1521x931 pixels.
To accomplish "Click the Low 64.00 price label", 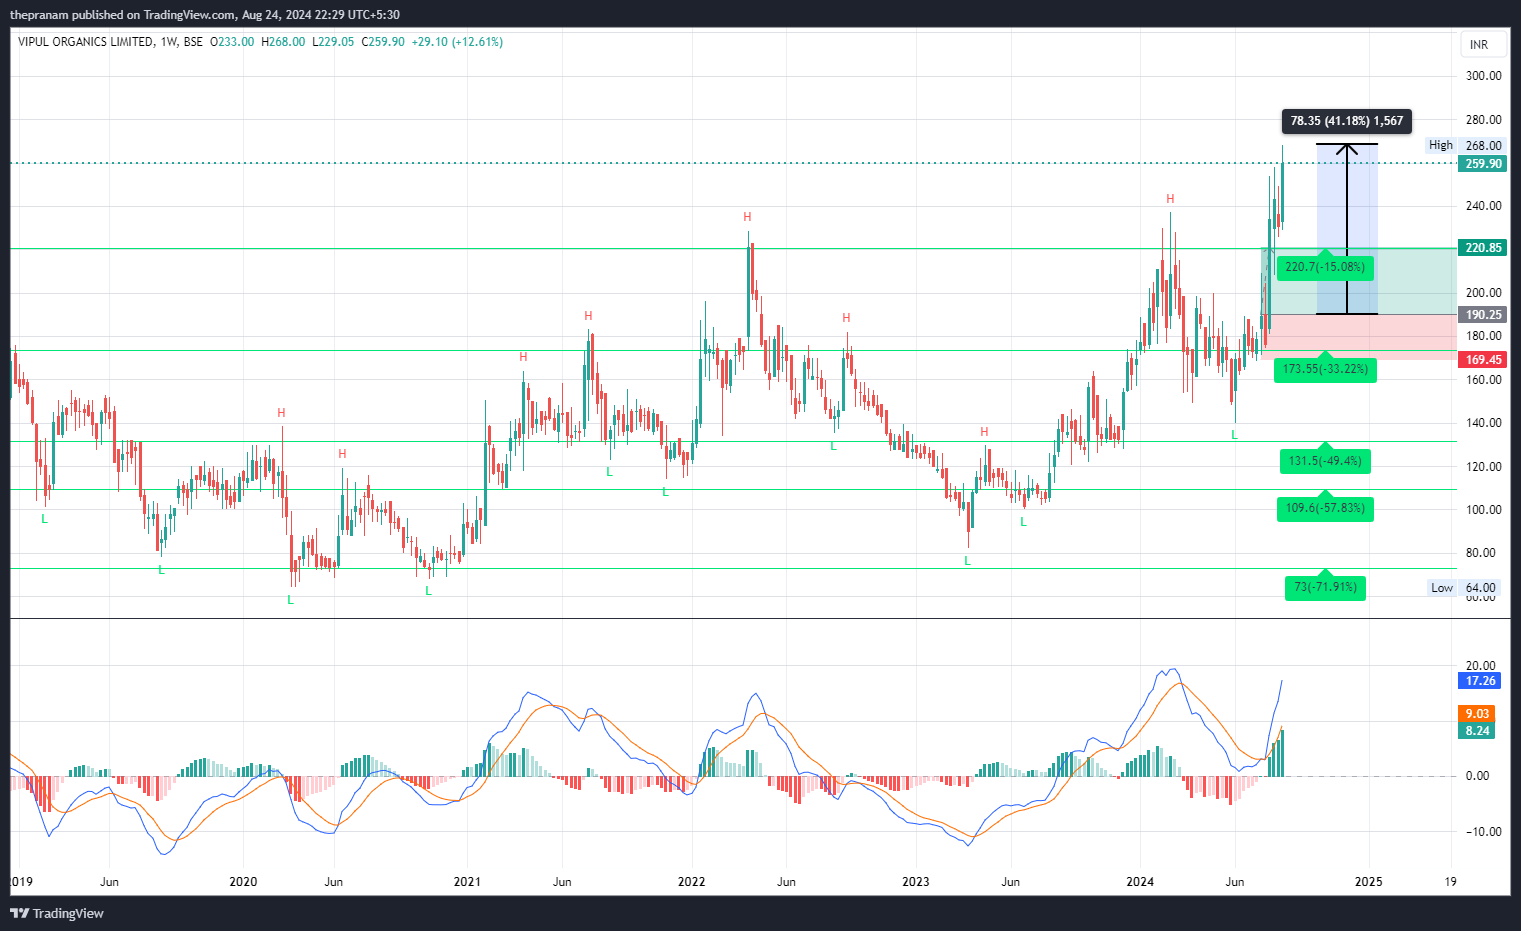I will (1465, 588).
